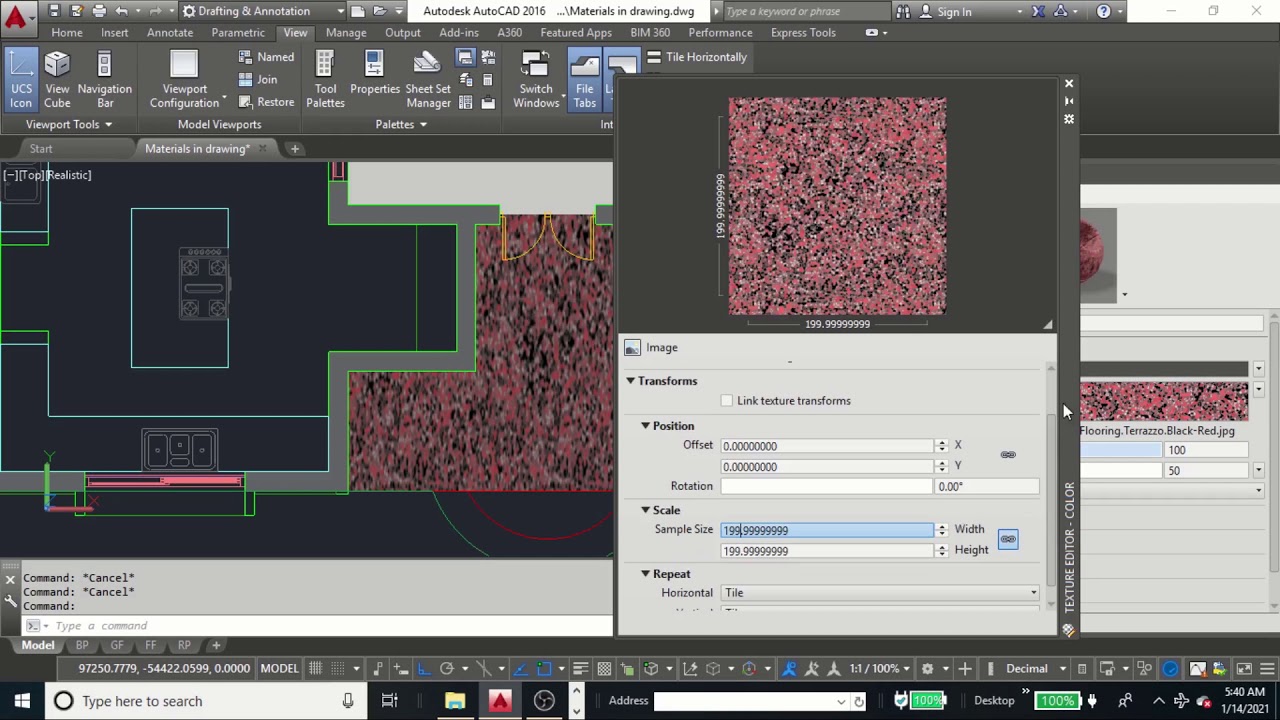Open the Decimal units dropdown
1280x720 pixels.
(x=1034, y=668)
